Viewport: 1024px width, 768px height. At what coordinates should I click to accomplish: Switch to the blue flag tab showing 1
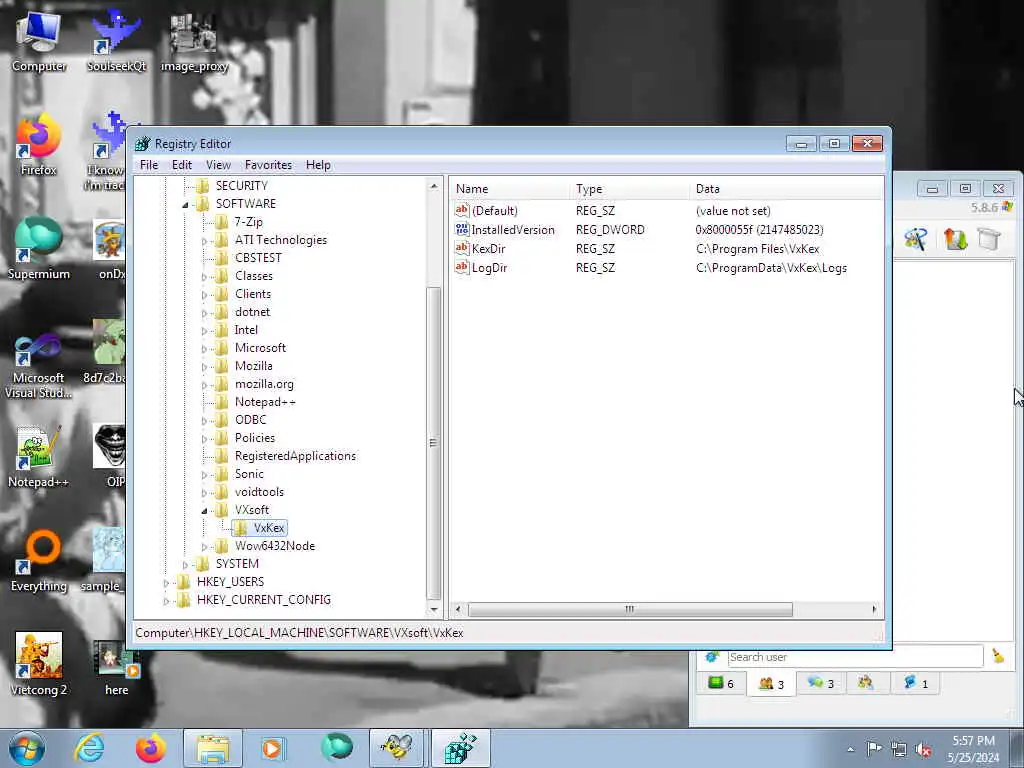916,684
